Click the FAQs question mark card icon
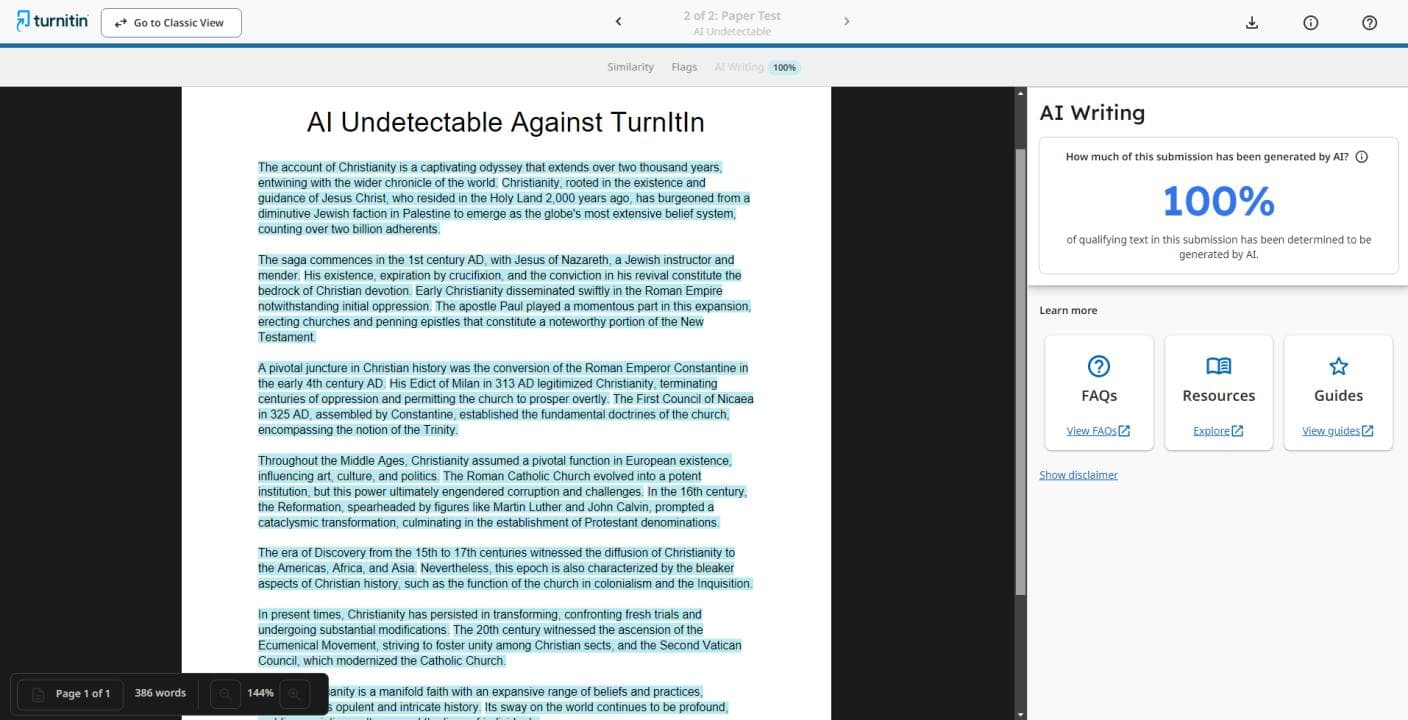The width and height of the screenshot is (1408, 720). pyautogui.click(x=1098, y=366)
